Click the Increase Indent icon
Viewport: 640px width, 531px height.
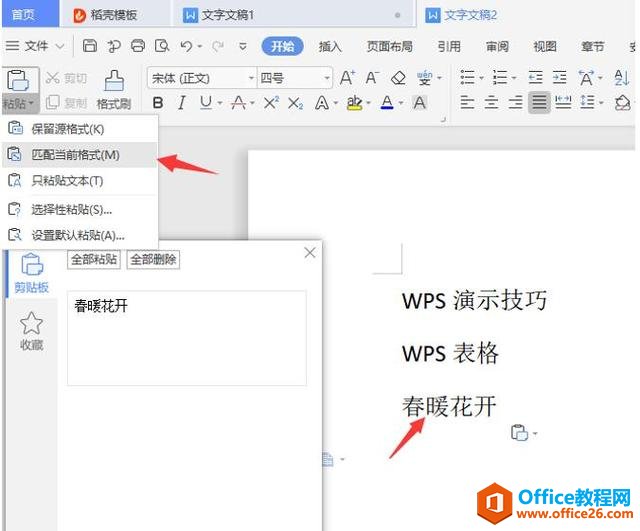559,77
